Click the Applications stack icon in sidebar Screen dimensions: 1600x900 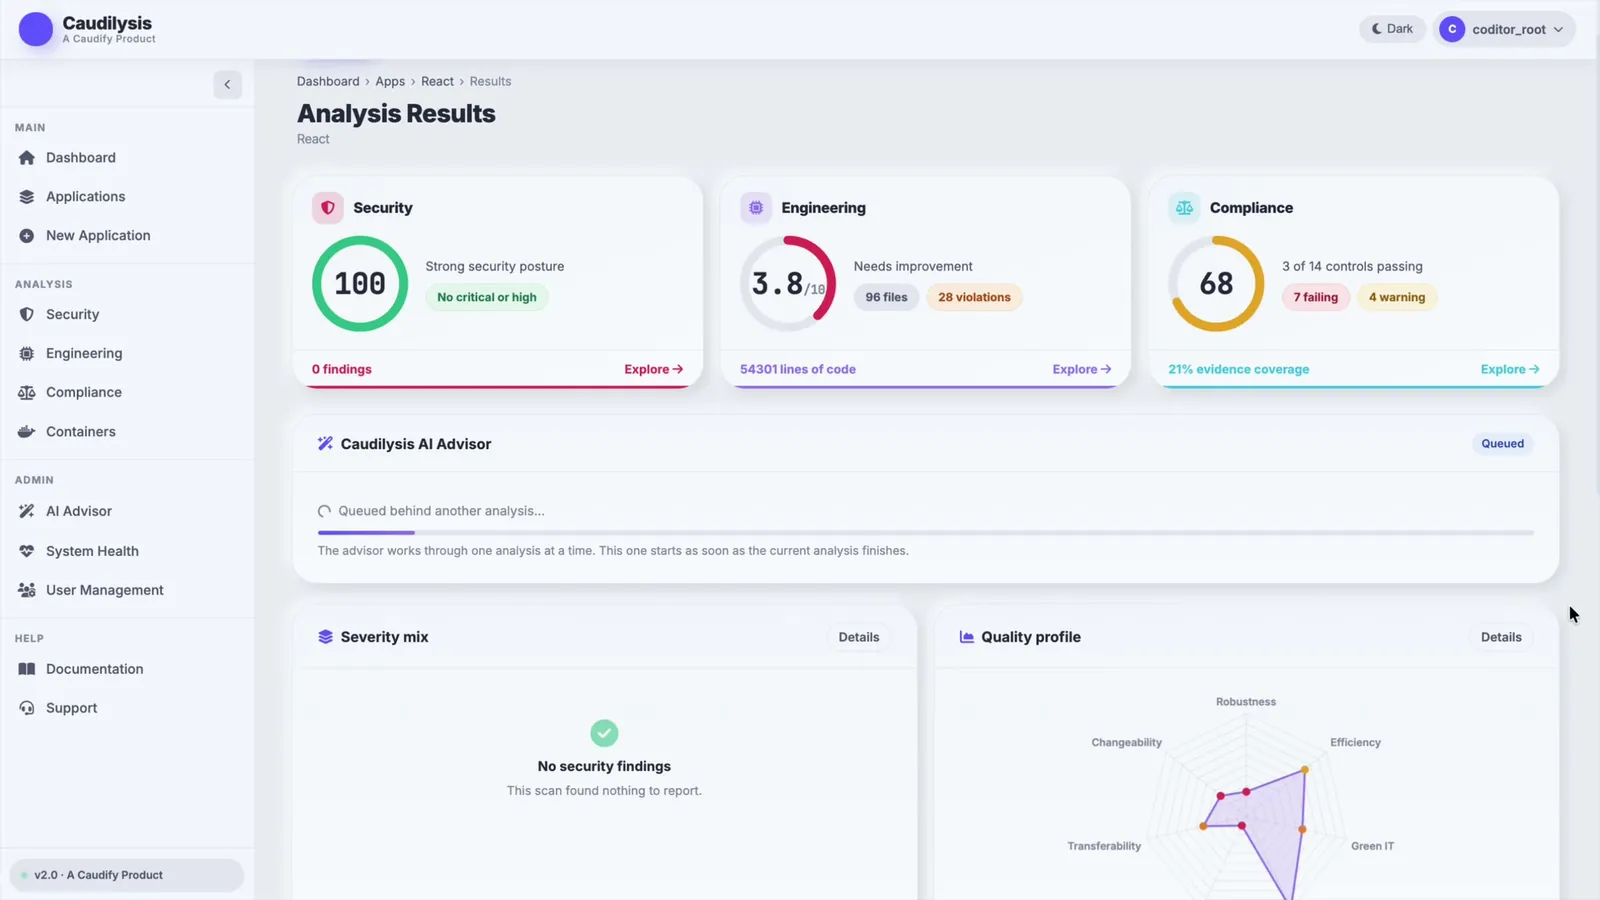click(27, 197)
